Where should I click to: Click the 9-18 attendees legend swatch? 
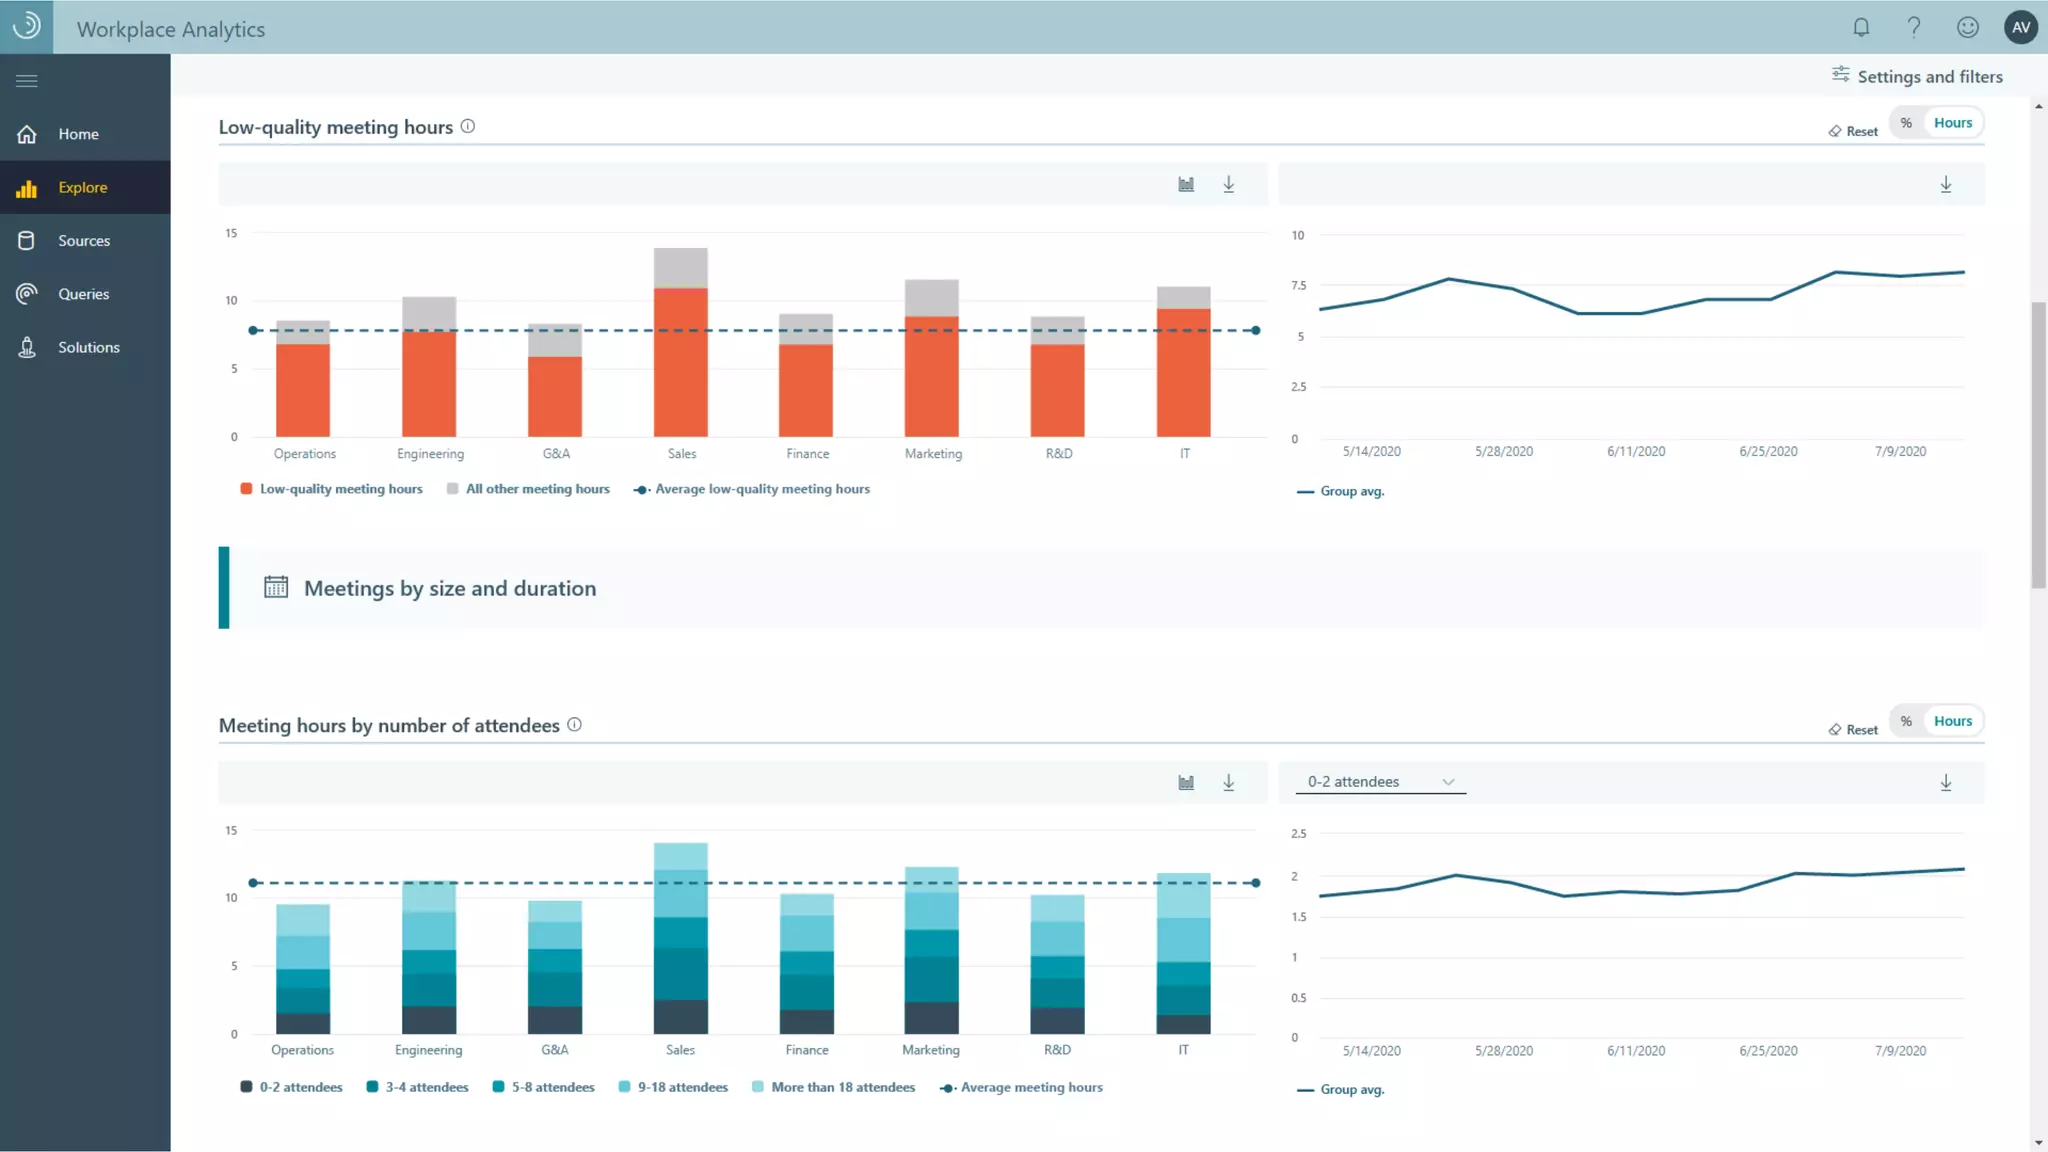pyautogui.click(x=624, y=1087)
